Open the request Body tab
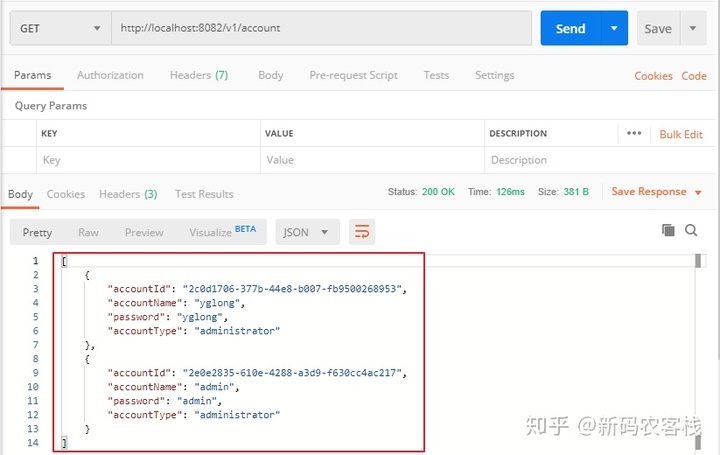The width and height of the screenshot is (720, 455). point(270,75)
